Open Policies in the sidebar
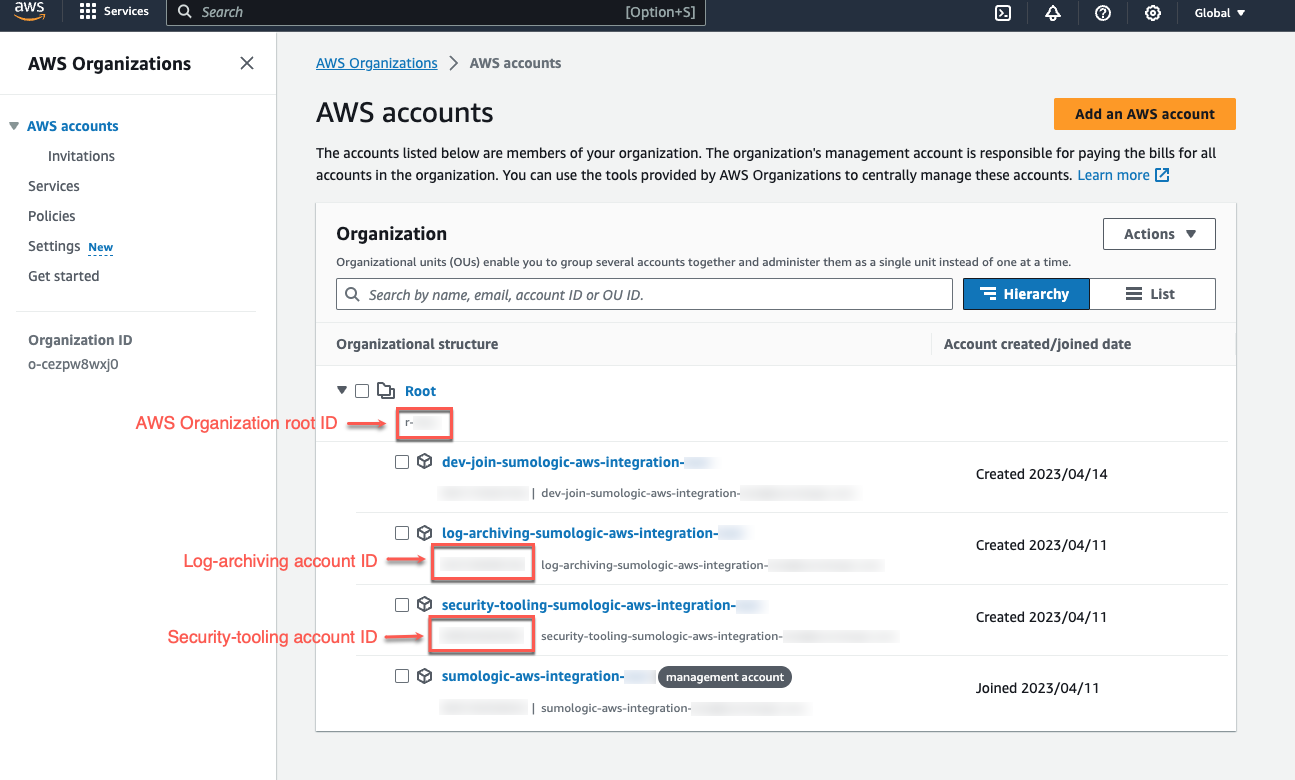 pos(51,215)
